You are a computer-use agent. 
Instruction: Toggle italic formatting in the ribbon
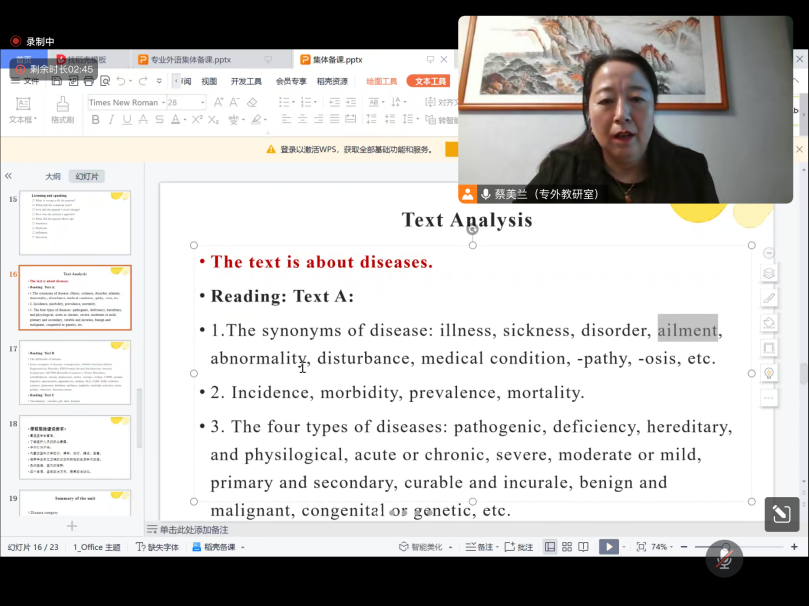click(111, 120)
